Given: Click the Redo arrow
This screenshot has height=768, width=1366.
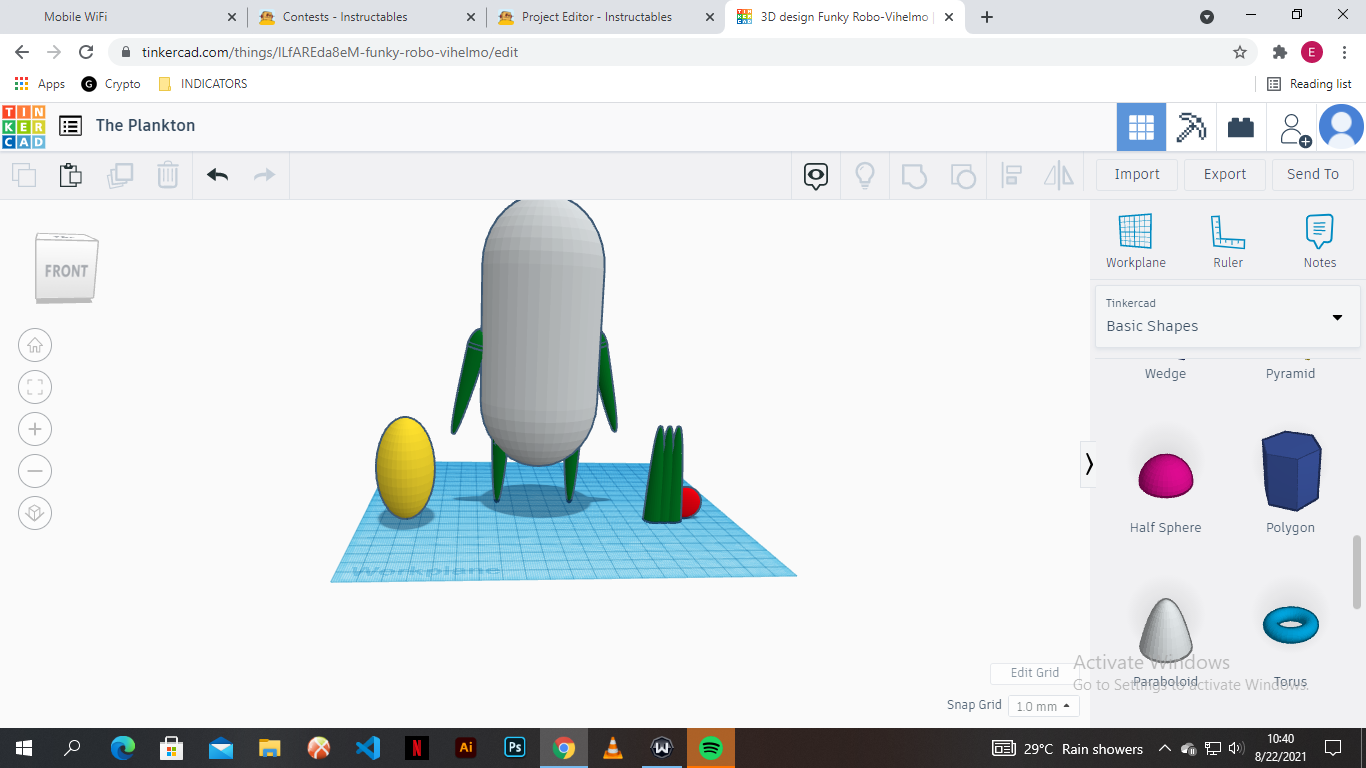Looking at the screenshot, I should 264,175.
